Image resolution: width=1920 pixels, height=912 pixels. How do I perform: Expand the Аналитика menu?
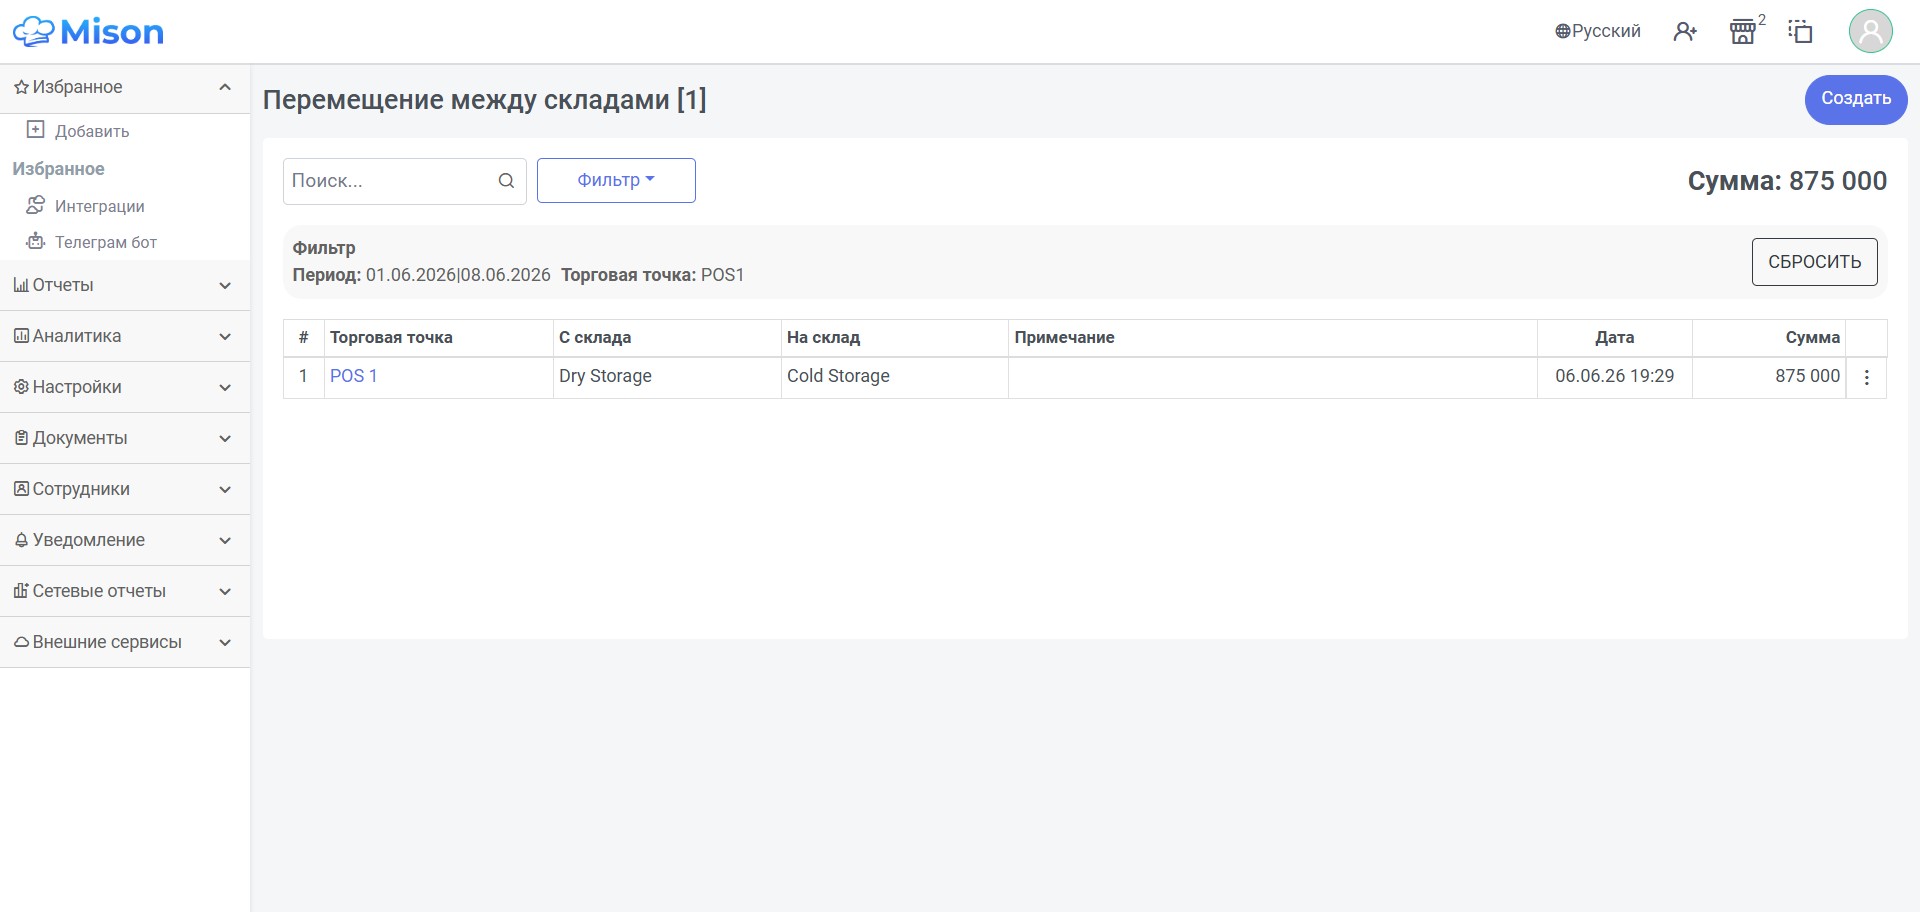(125, 337)
